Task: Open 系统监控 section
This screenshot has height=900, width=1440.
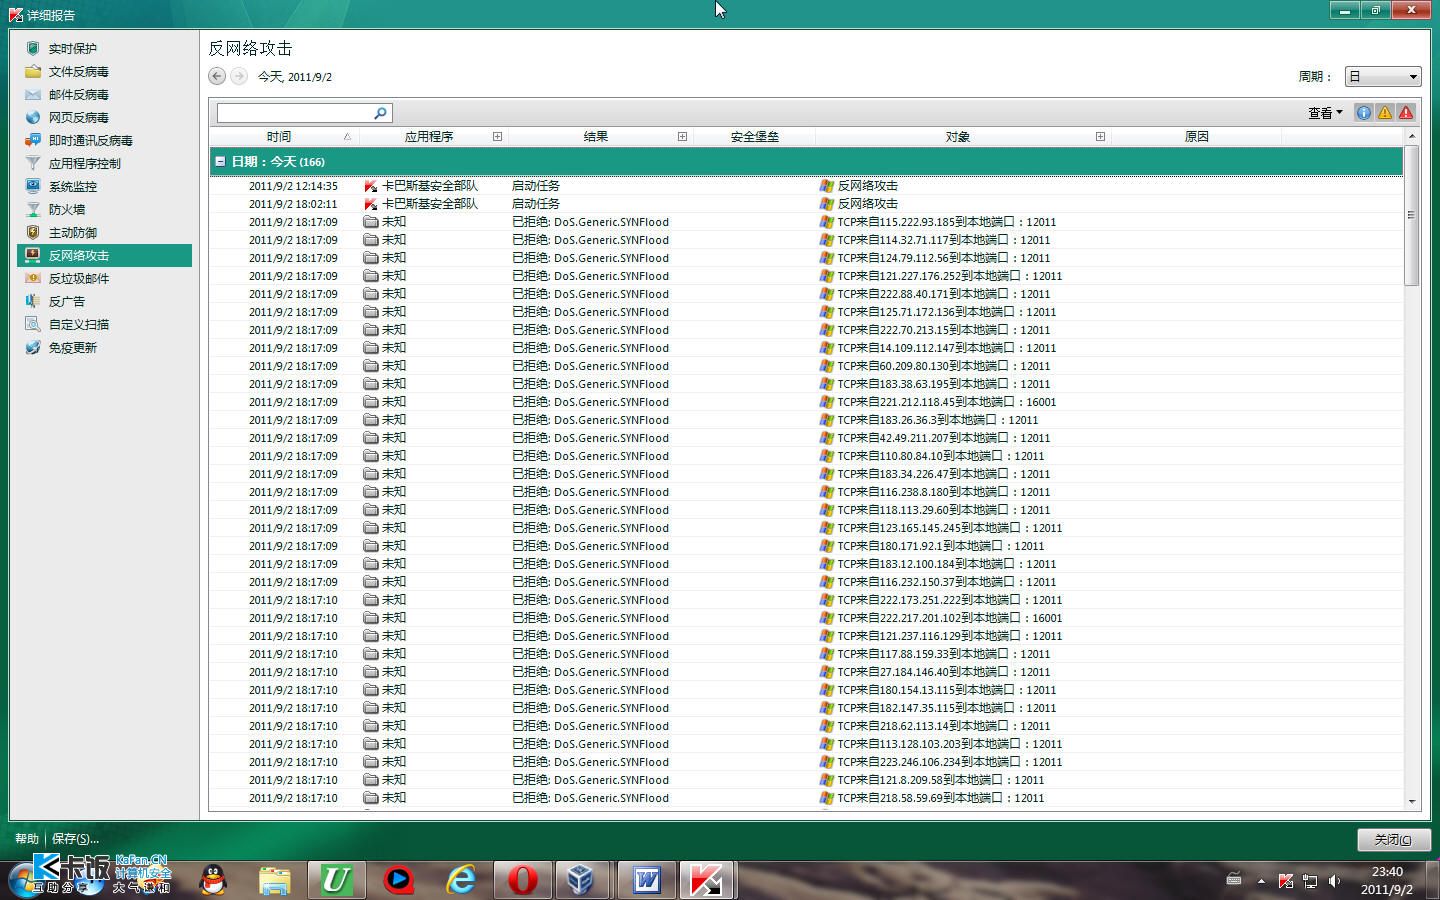Action: pyautogui.click(x=73, y=186)
